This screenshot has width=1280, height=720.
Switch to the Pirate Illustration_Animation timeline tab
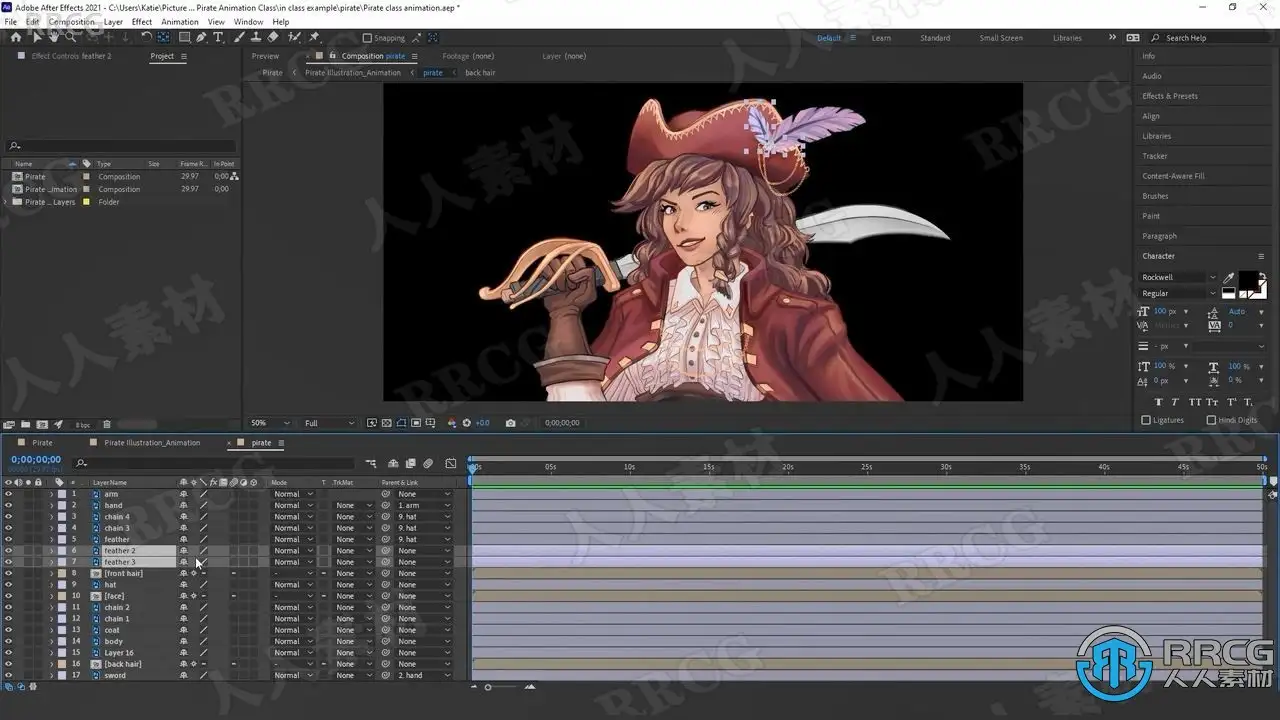pos(152,443)
